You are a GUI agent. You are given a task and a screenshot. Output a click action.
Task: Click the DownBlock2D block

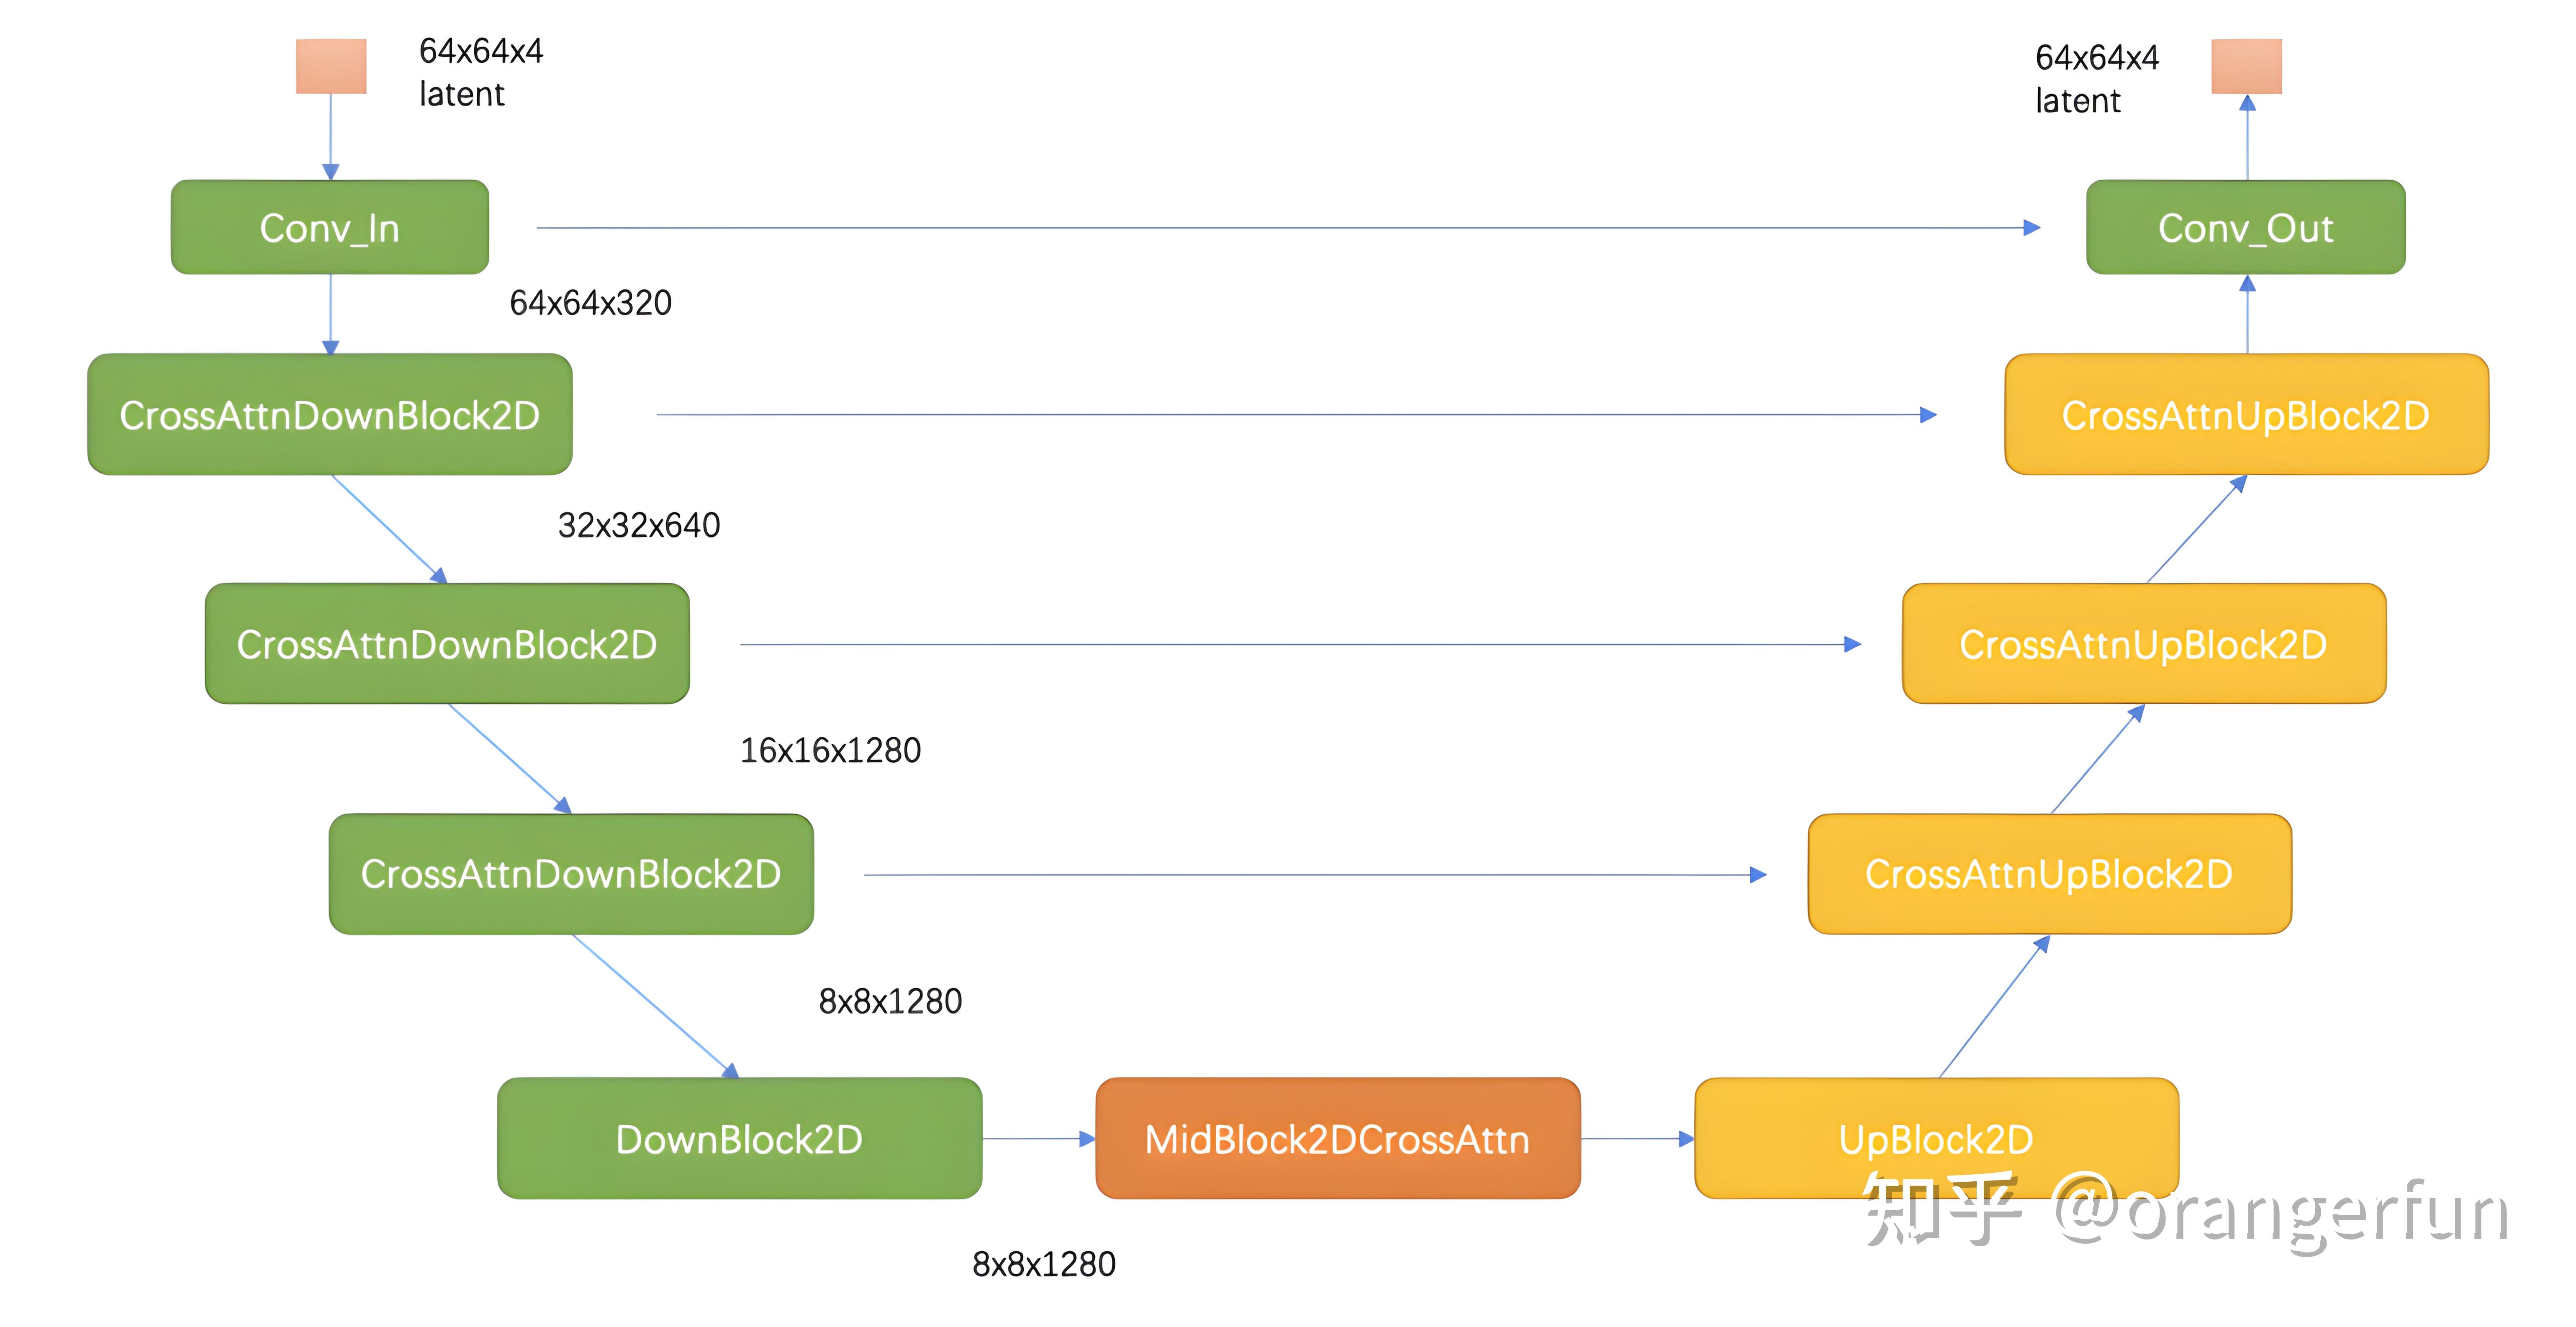740,1138
